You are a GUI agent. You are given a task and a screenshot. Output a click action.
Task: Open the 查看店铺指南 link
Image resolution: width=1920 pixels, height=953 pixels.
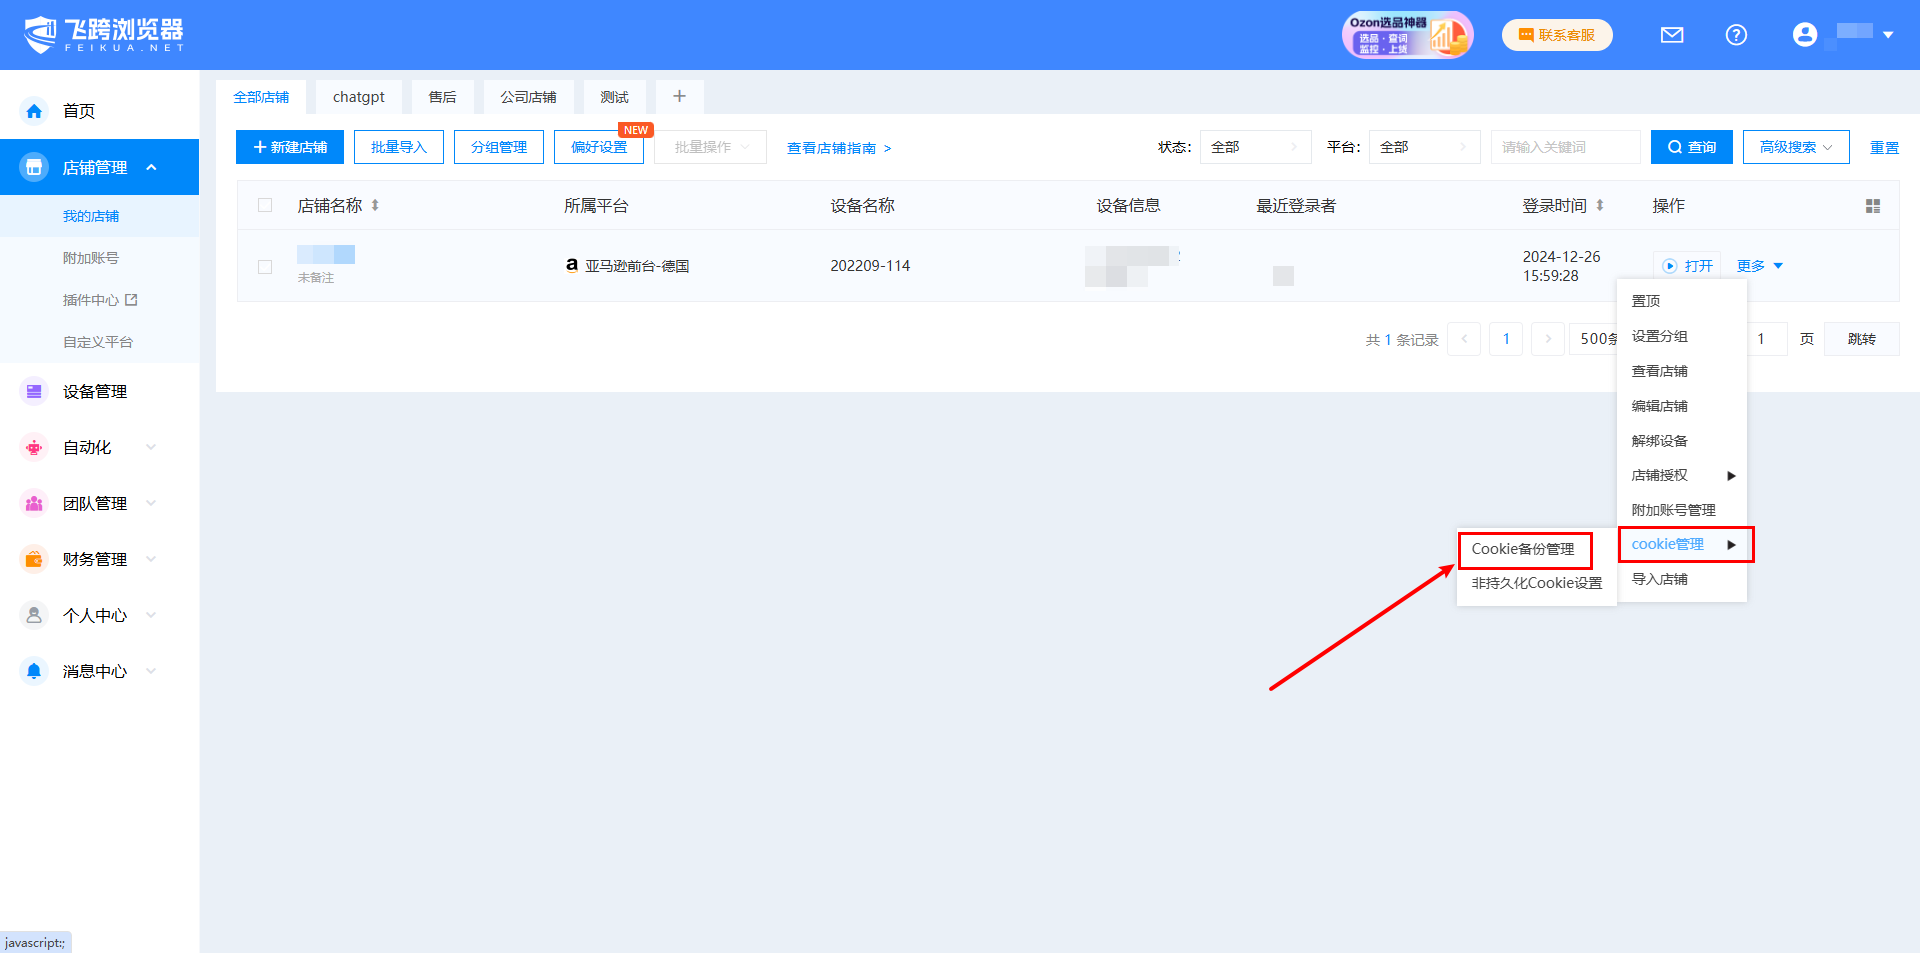pos(838,148)
